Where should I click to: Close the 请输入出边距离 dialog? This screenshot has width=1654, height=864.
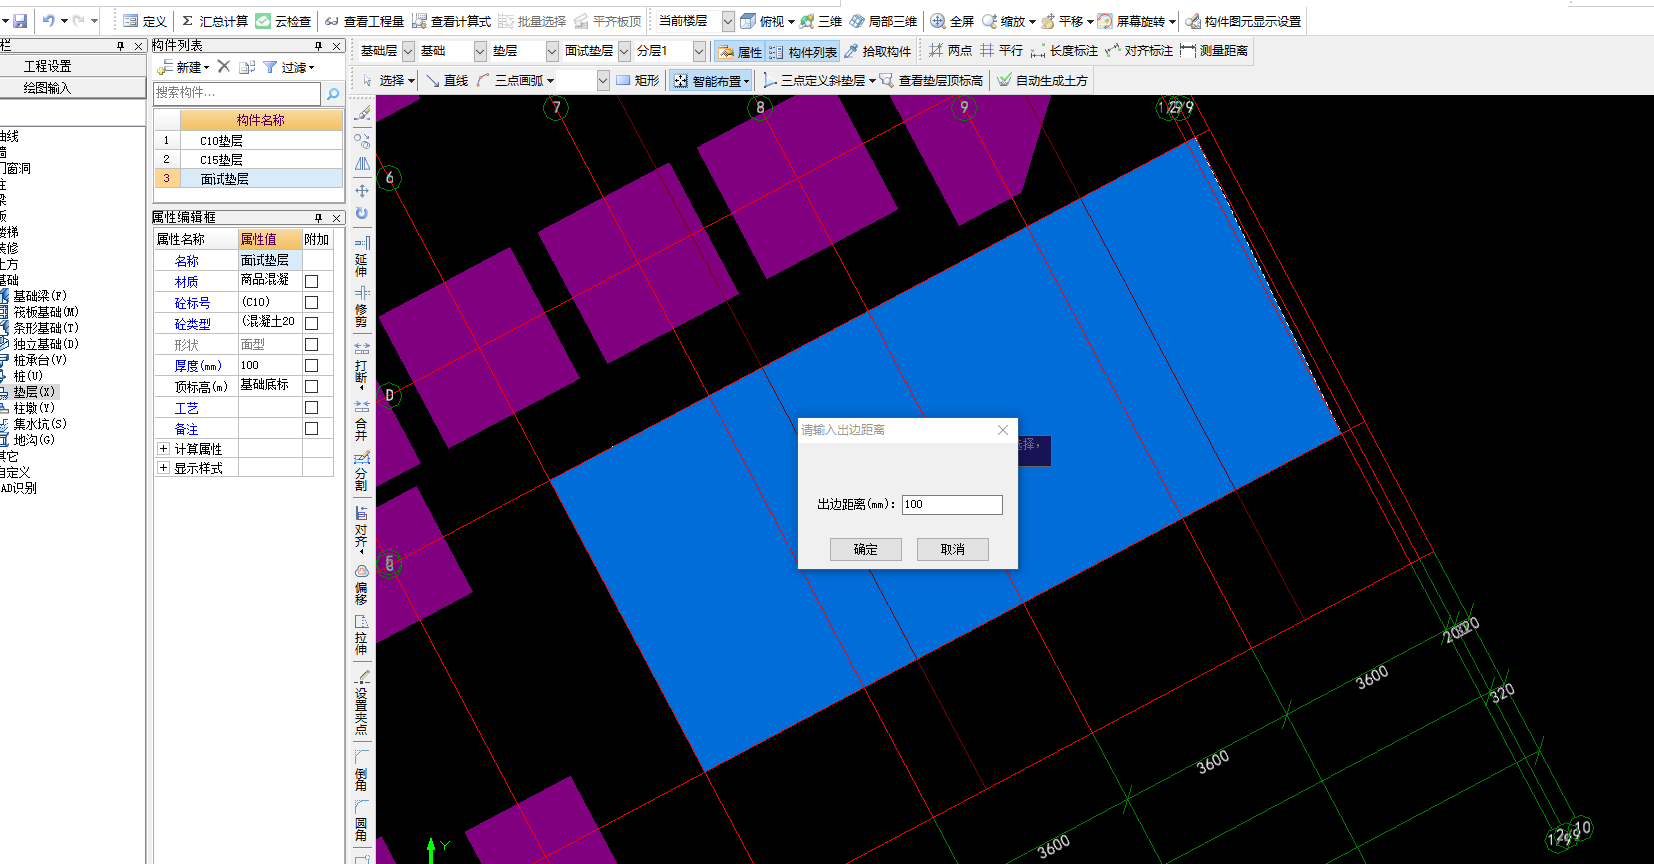[1003, 430]
